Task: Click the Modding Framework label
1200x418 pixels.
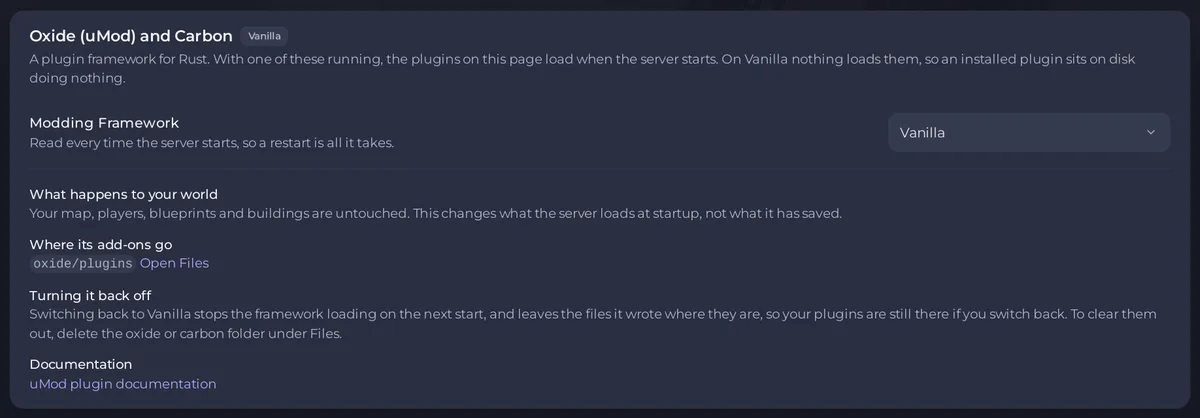Action: point(104,123)
